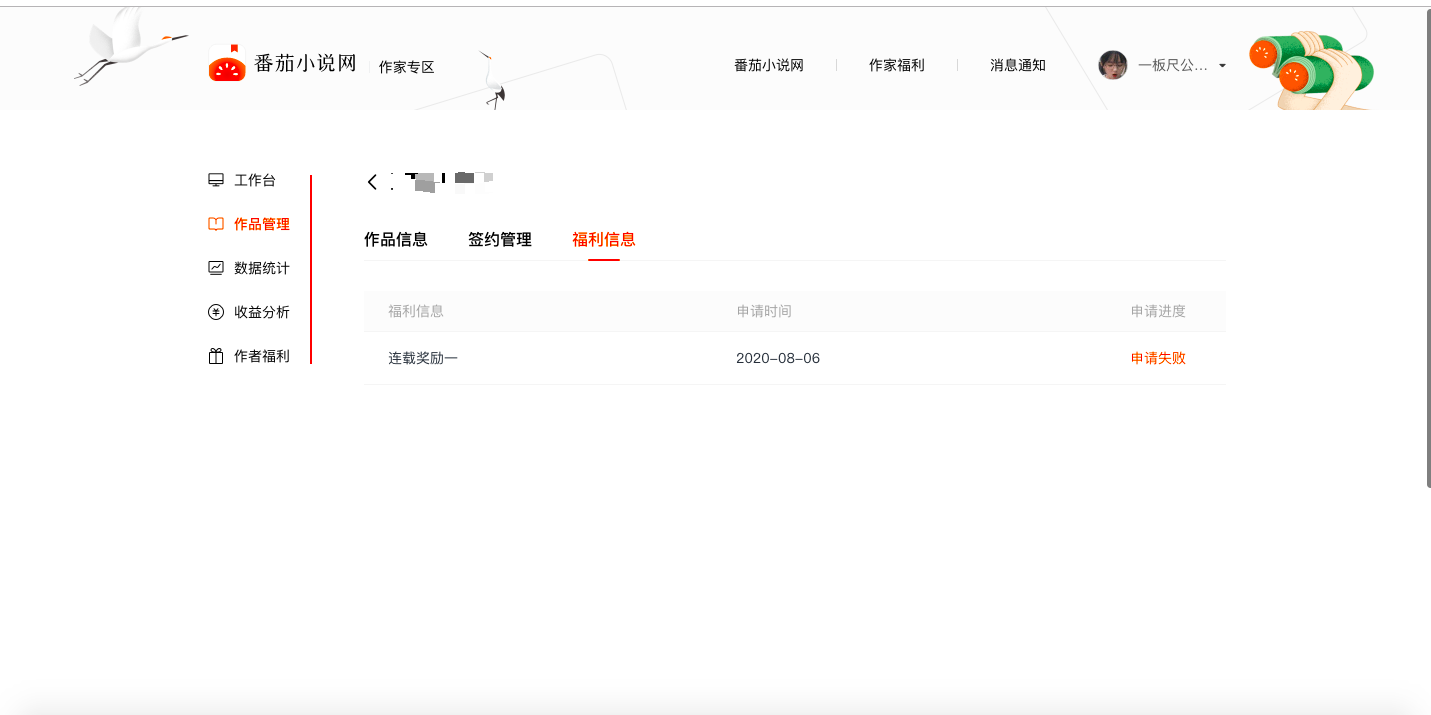This screenshot has height=715, width=1431.
Task: Click the Fanqie tomato logo icon
Action: tap(227, 63)
